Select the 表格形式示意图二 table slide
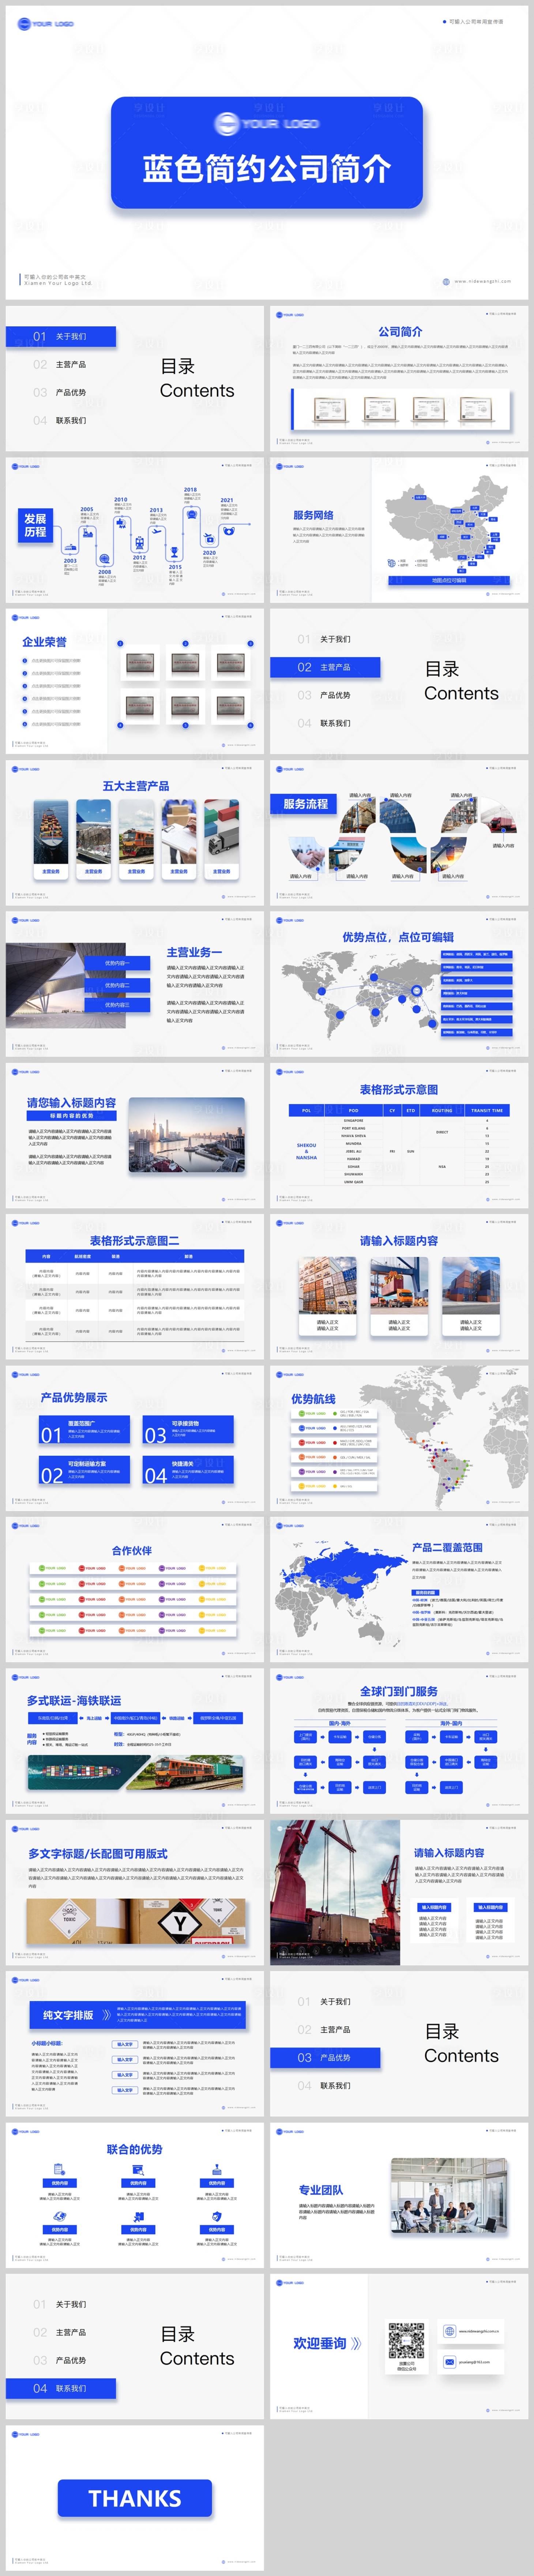 coord(135,1287)
